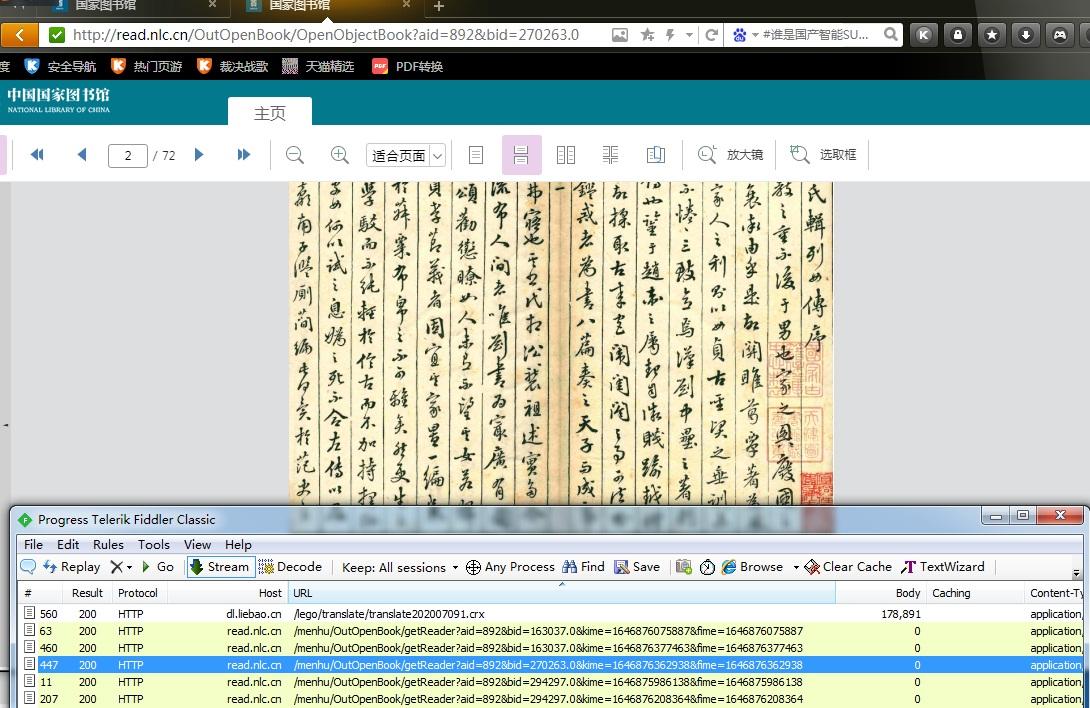Click the search magnifier in browser search box
Viewport: 1090px width, 708px height.
[890, 34]
